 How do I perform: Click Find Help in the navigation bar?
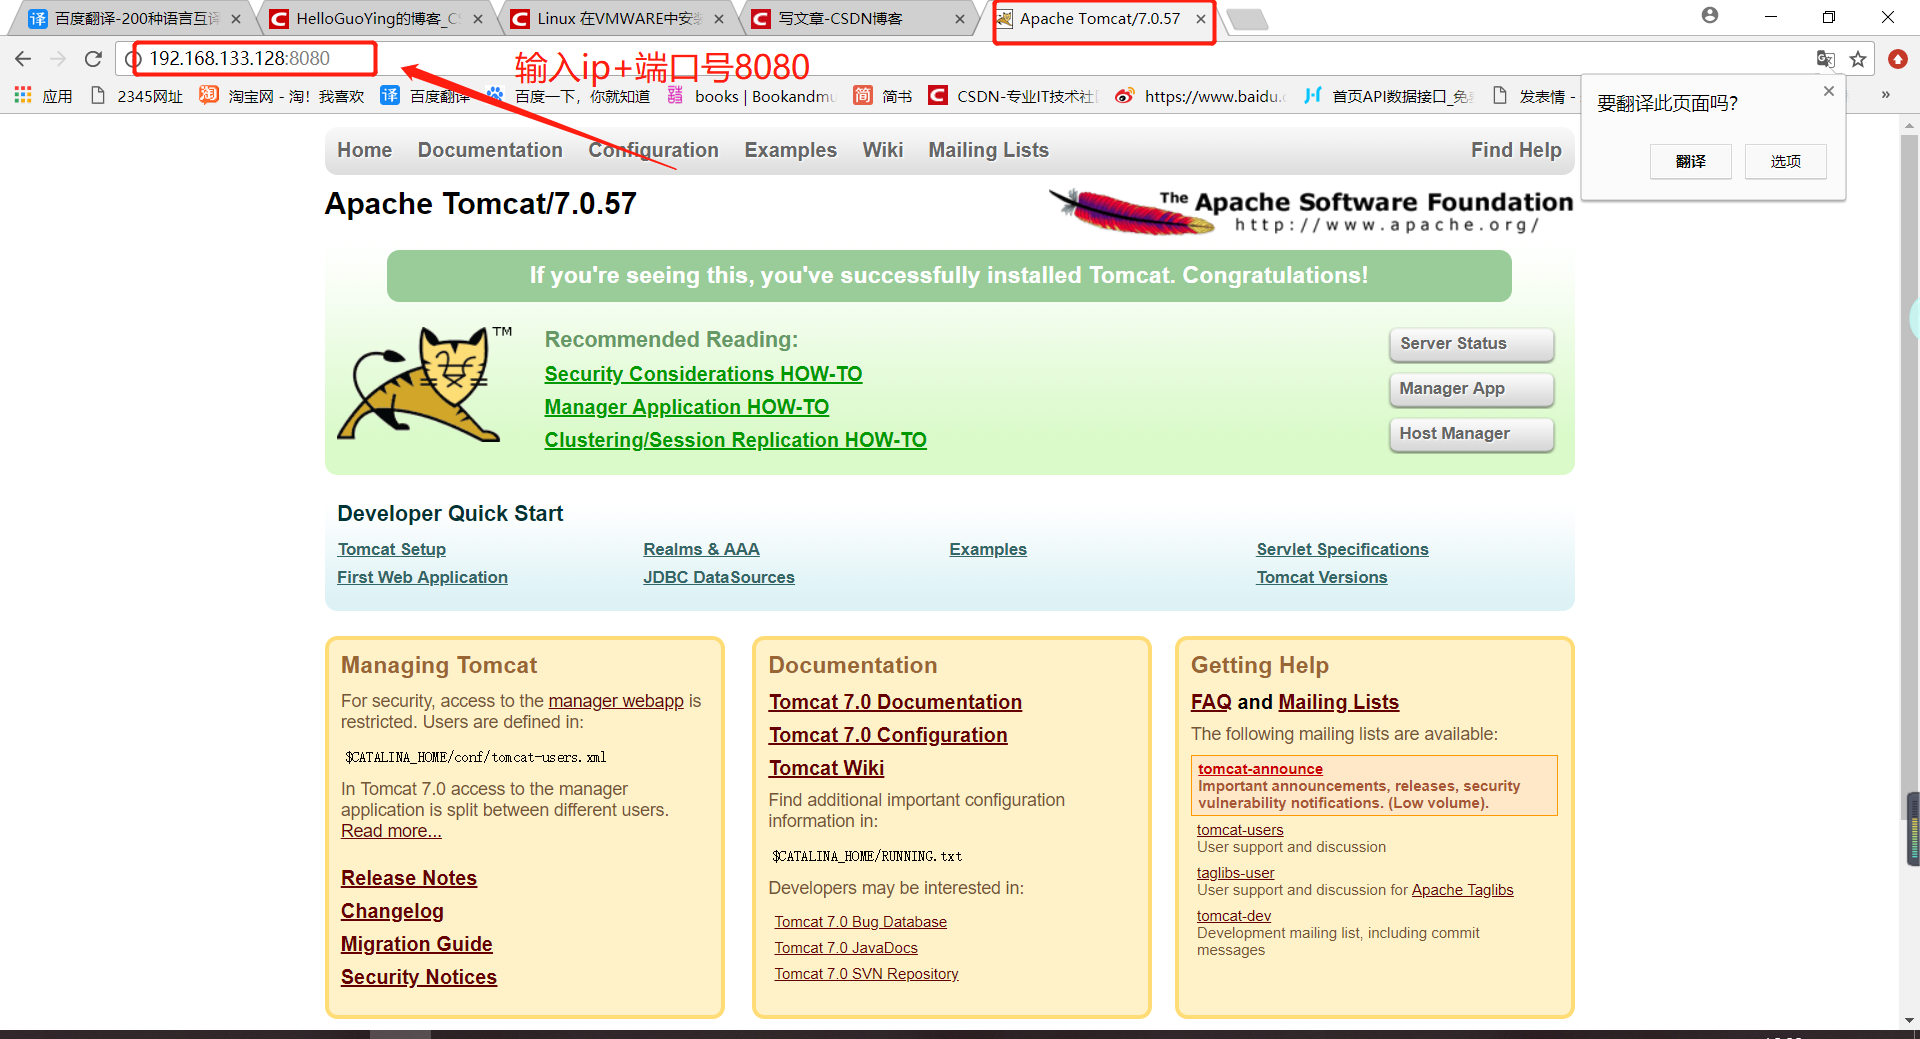pos(1516,150)
